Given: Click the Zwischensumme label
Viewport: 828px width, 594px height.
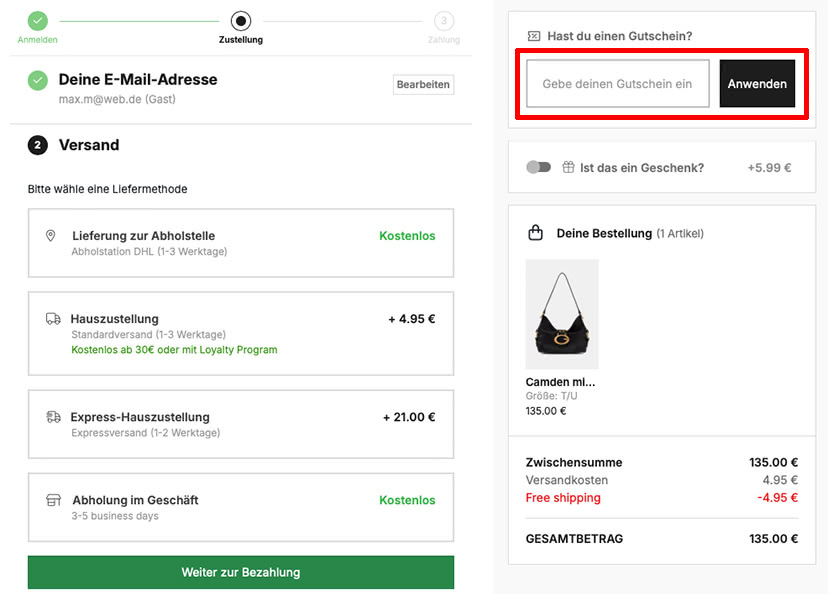Looking at the screenshot, I should (x=574, y=463).
